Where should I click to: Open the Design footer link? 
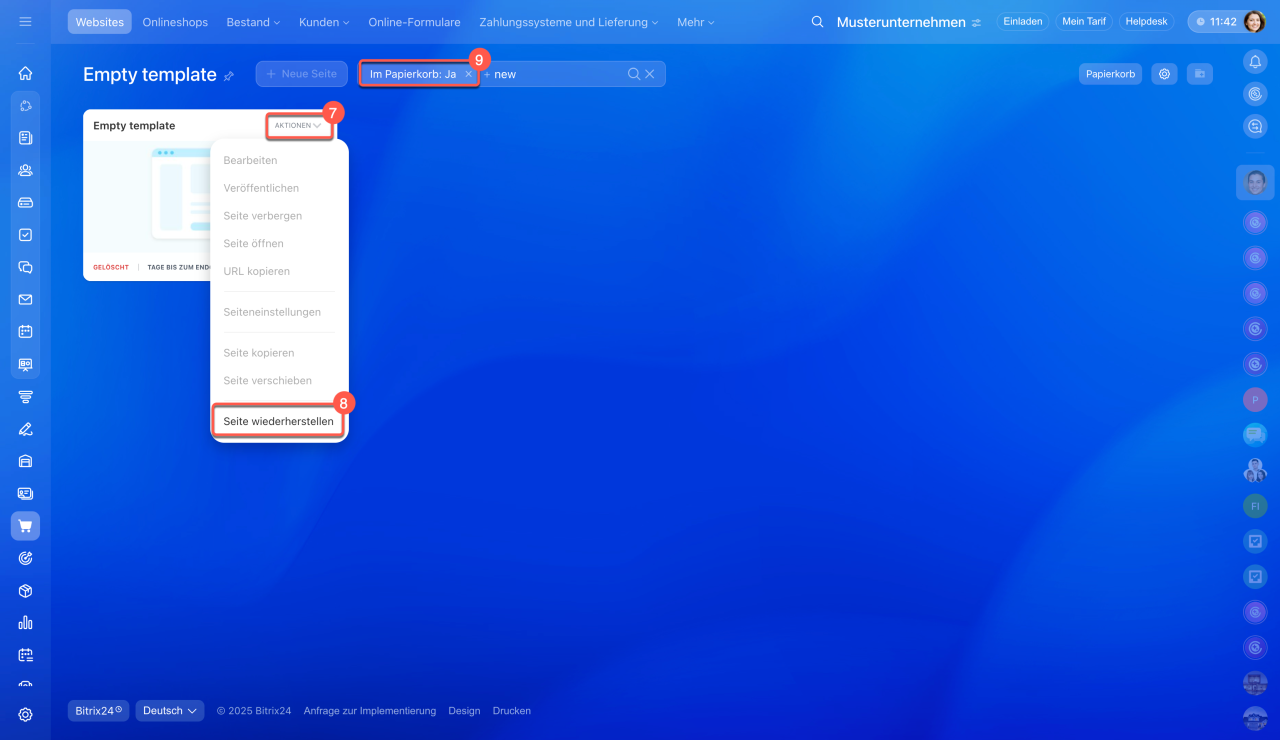click(x=464, y=711)
